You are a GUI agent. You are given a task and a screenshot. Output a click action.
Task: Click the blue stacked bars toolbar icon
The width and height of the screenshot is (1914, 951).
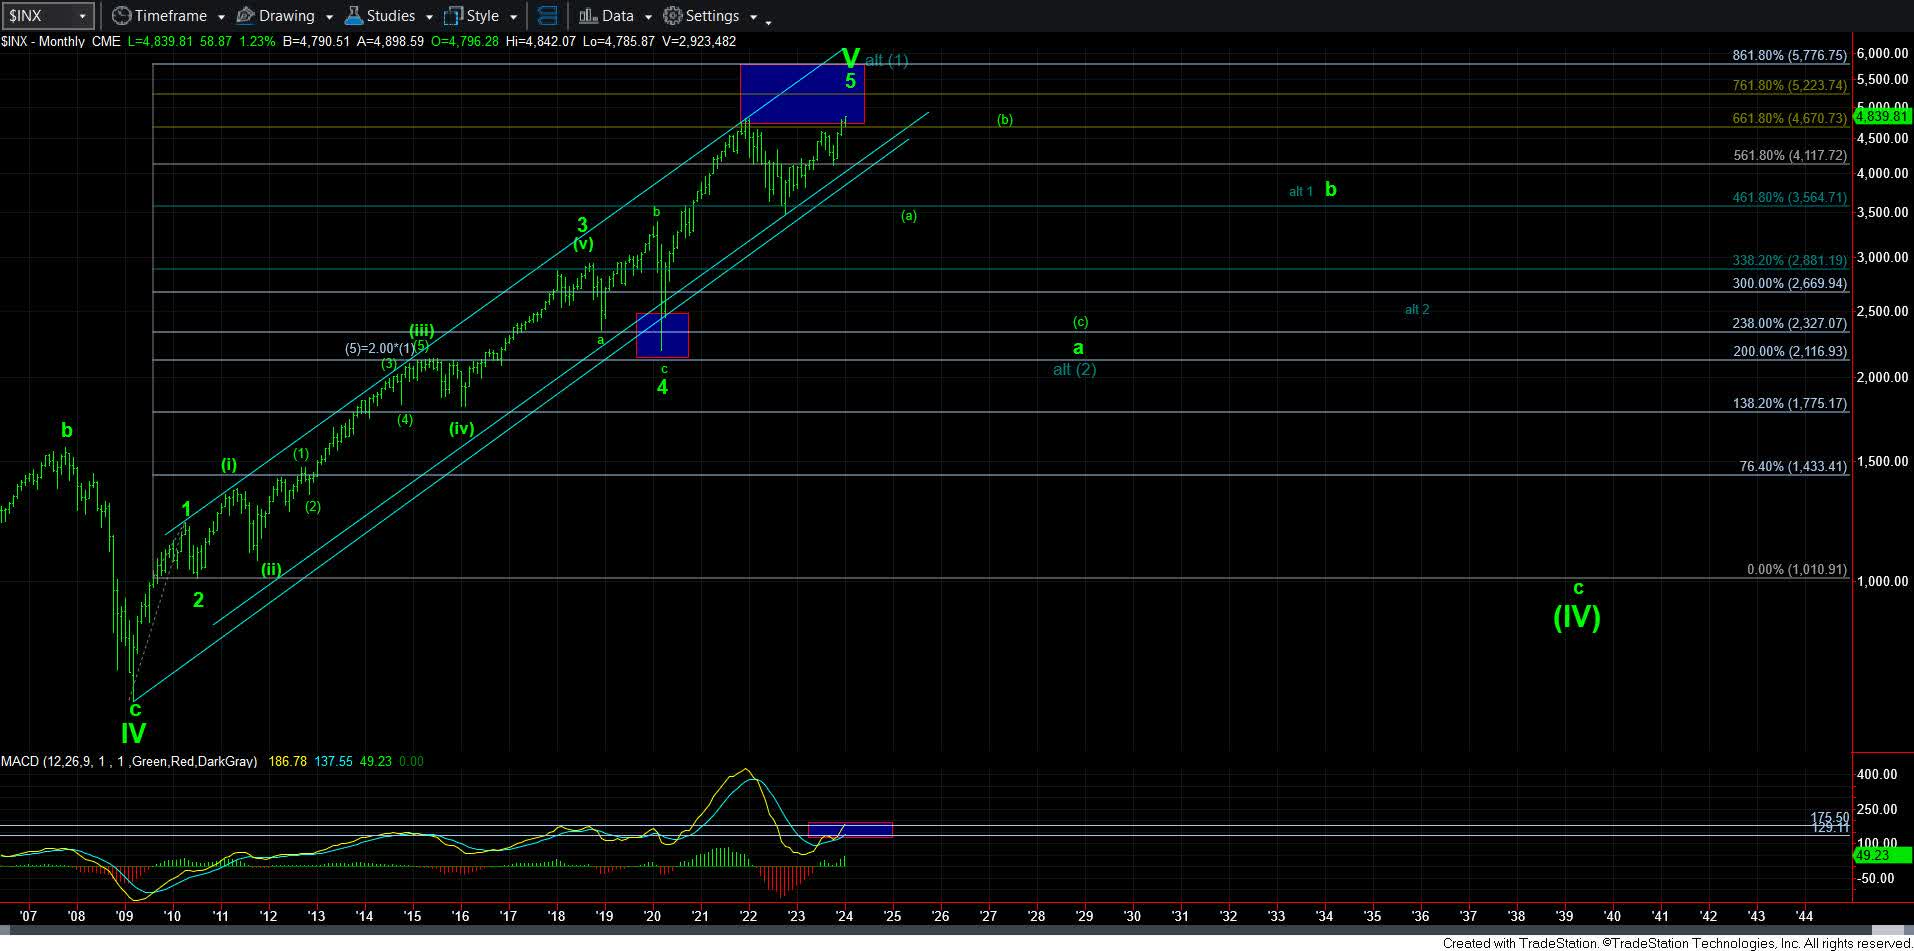pyautogui.click(x=547, y=16)
